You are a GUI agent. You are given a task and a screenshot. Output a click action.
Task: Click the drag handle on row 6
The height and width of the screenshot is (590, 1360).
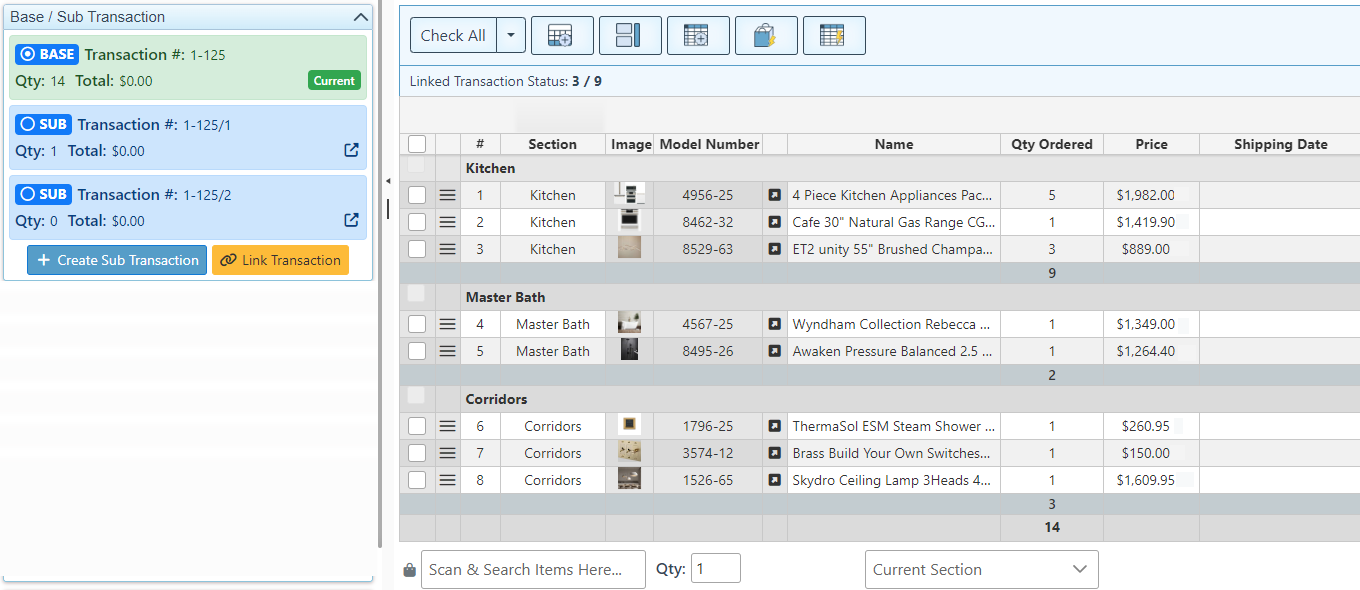tap(447, 426)
